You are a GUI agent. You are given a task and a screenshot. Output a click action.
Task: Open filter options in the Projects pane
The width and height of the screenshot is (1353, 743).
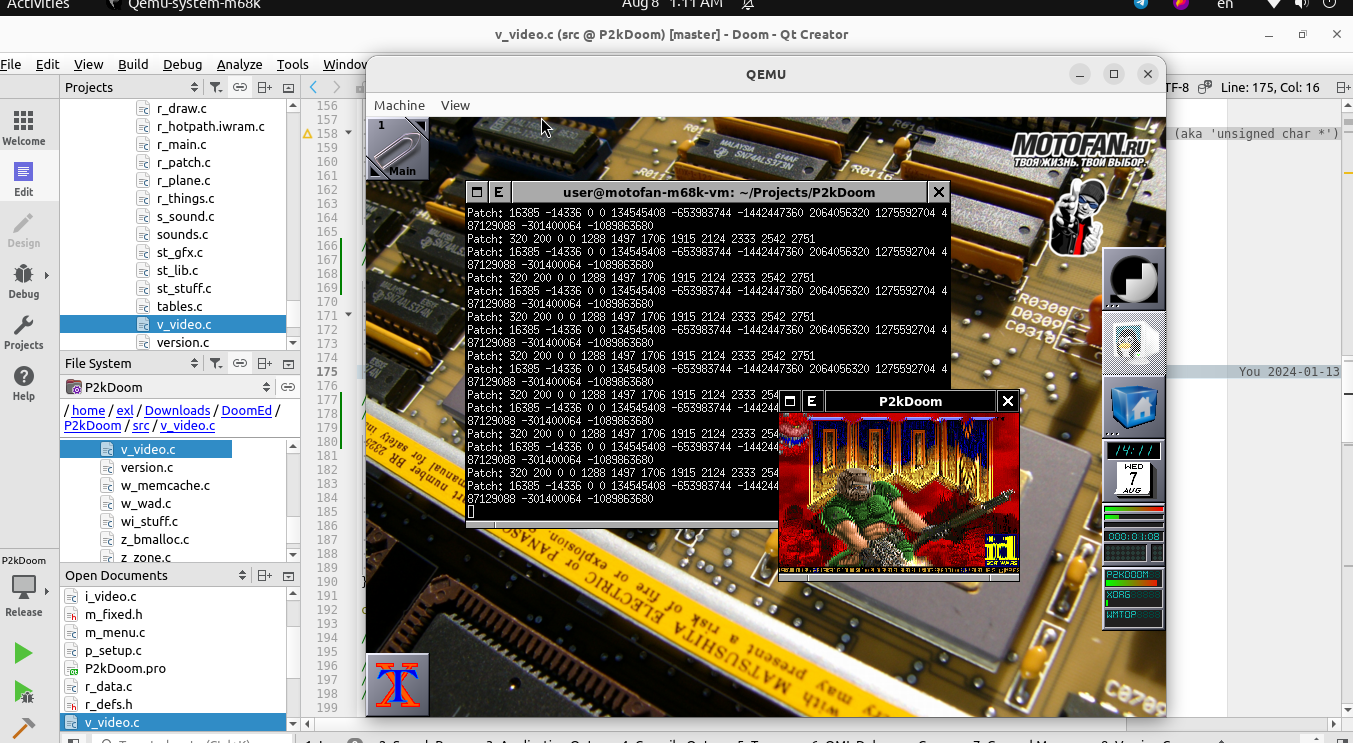pos(215,87)
